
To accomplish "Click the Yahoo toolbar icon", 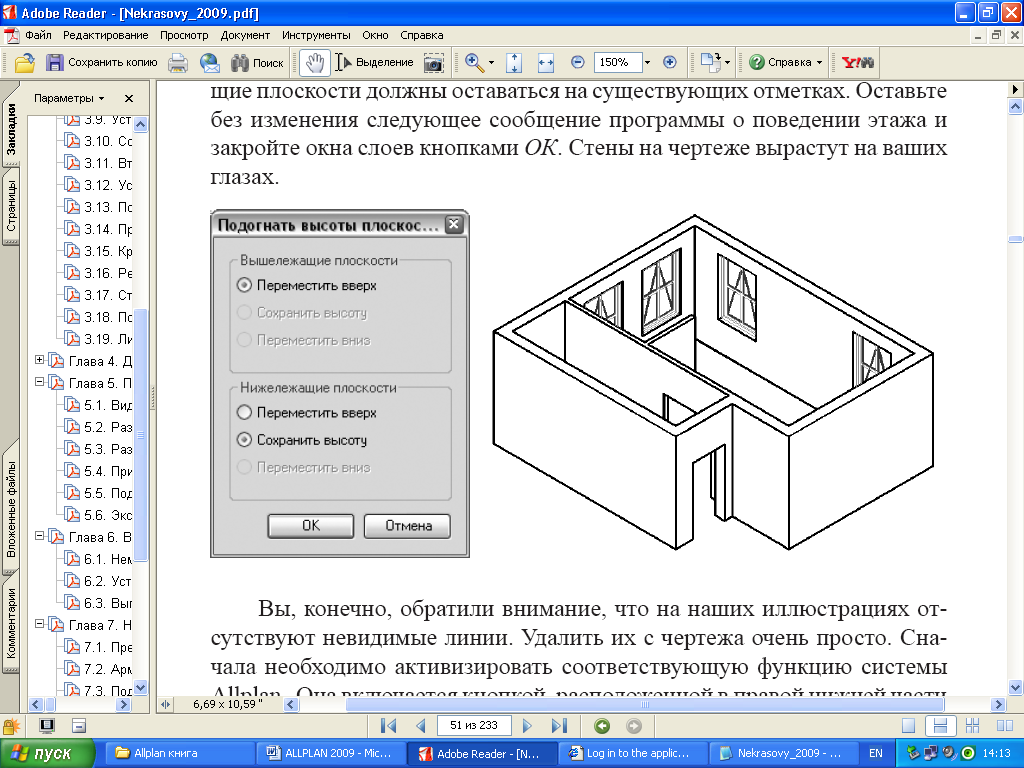I will point(858,63).
